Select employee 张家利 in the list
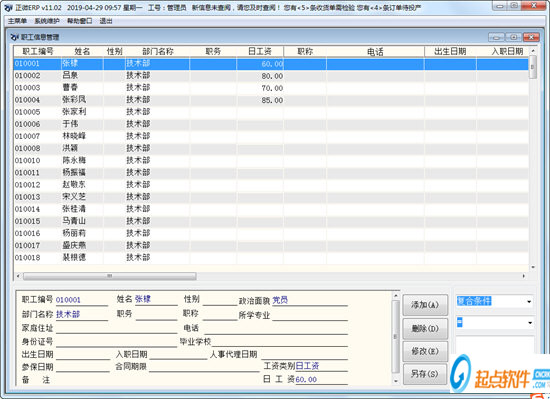550x399 pixels. point(271,112)
